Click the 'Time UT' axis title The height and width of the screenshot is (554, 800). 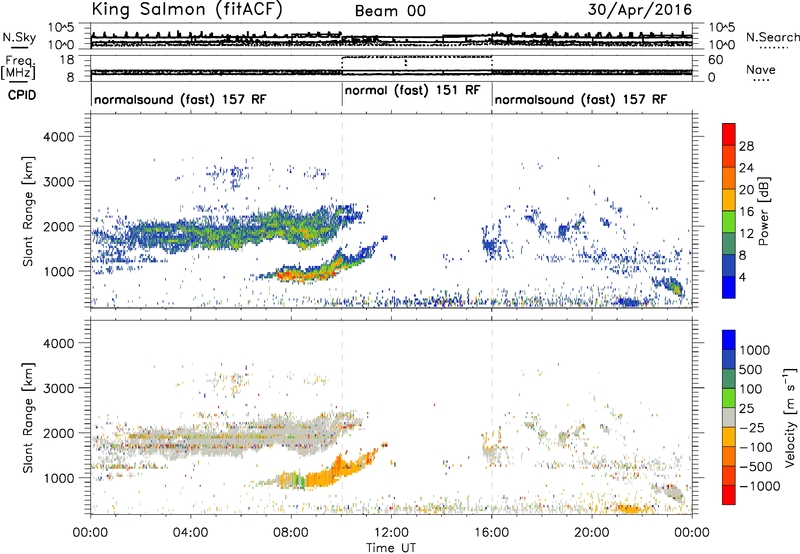[x=391, y=548]
